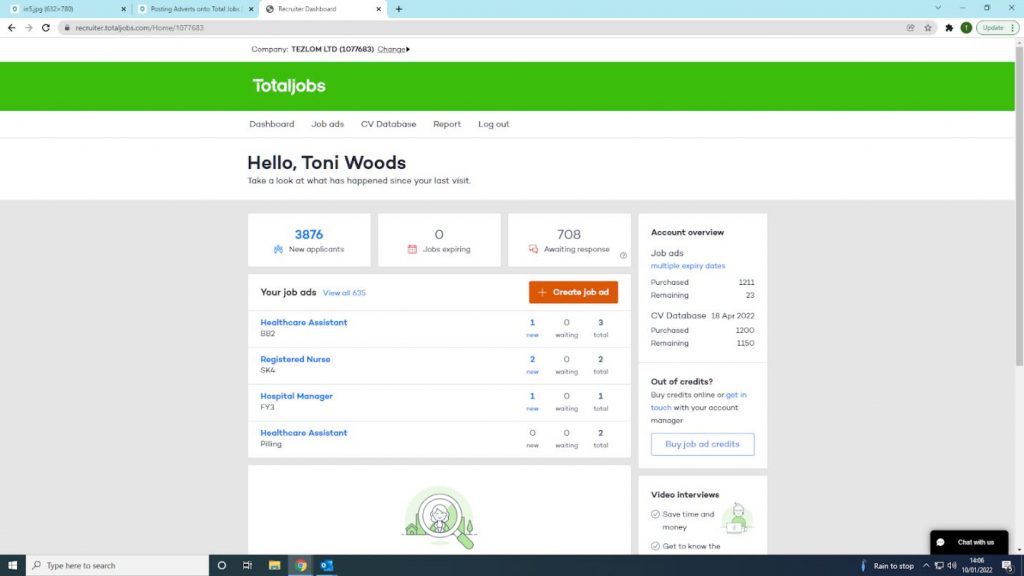1024x576 pixels.
Task: Open the View all 635 link
Action: pyautogui.click(x=344, y=293)
